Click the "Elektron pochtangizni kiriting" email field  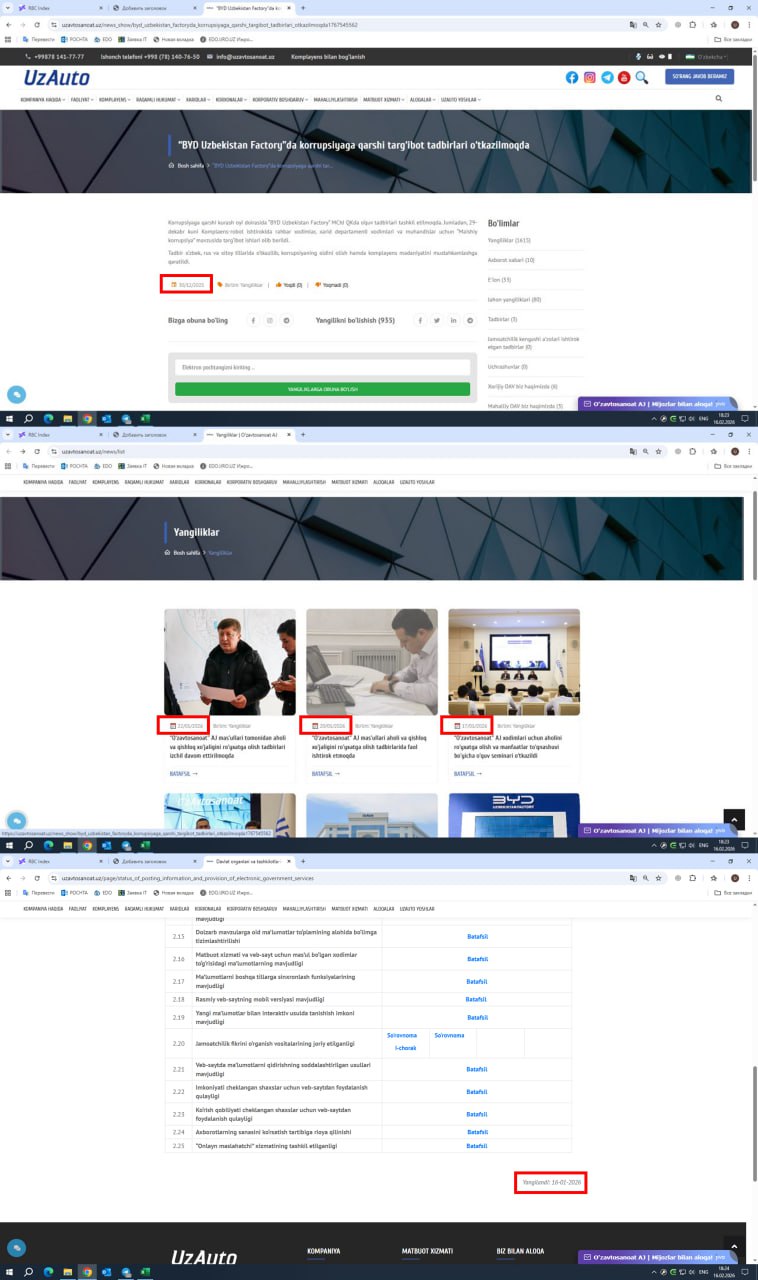[x=322, y=367]
